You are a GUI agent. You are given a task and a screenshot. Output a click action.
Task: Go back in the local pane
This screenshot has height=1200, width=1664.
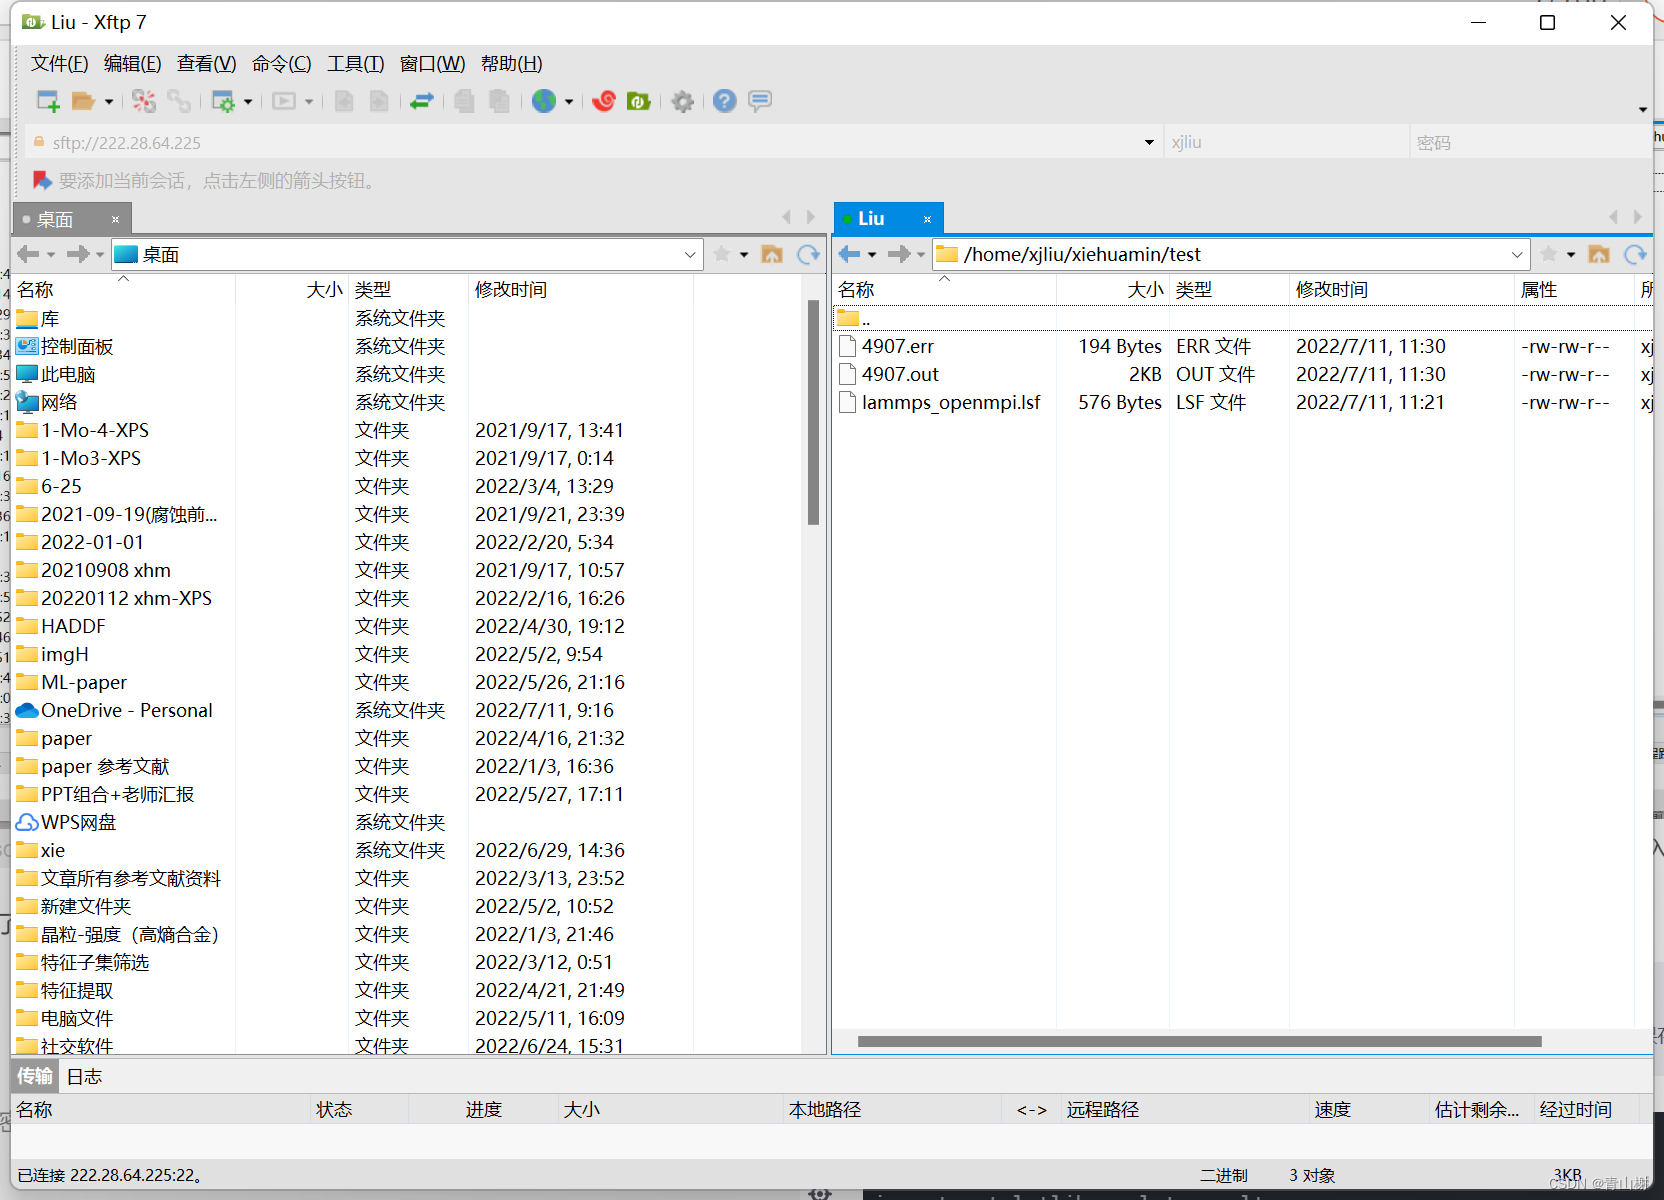[29, 255]
